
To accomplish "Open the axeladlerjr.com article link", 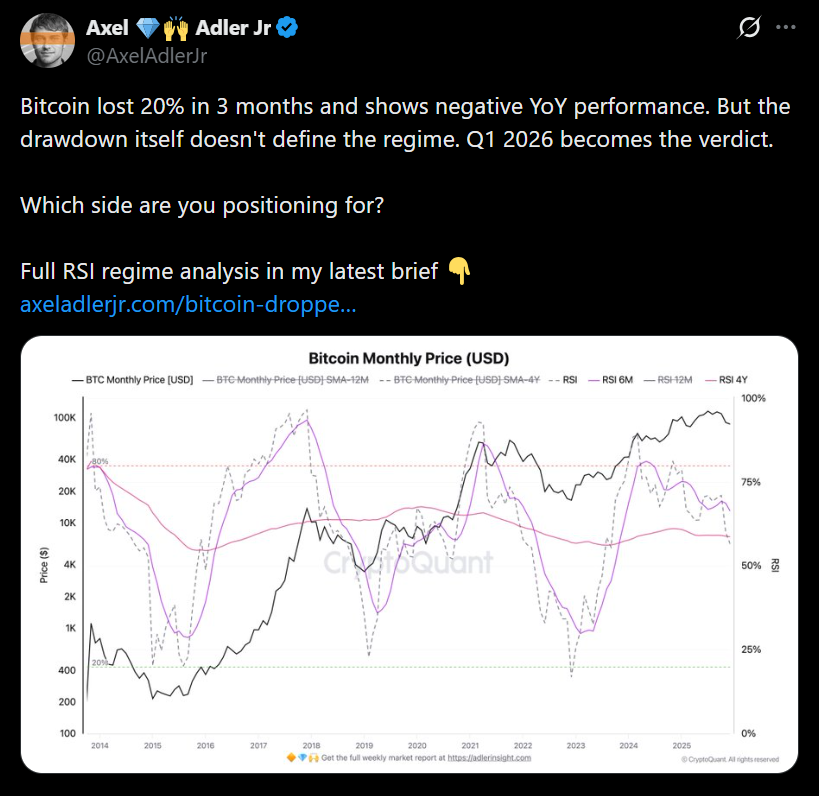I will 188,304.
